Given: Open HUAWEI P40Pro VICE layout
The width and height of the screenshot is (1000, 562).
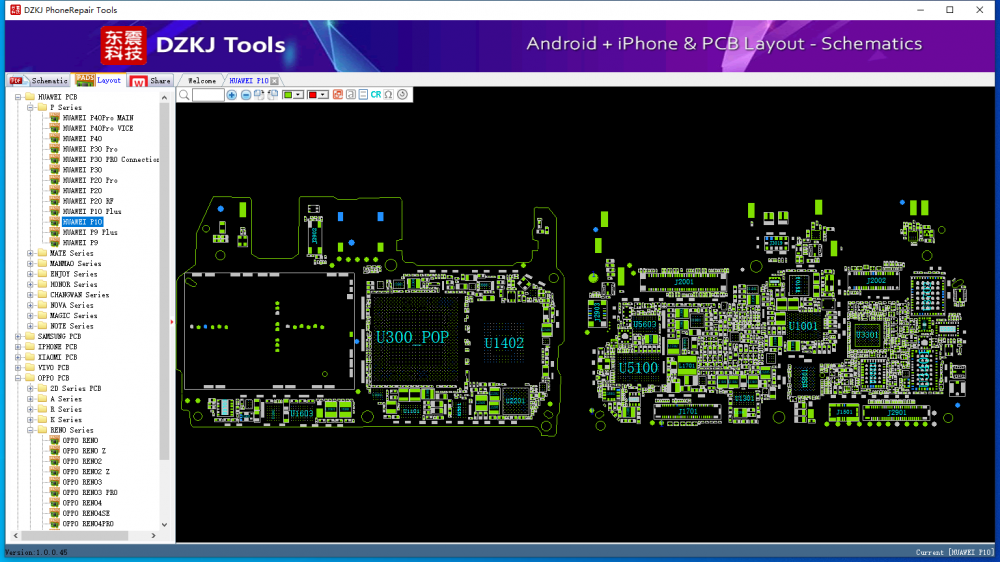Looking at the screenshot, I should pos(98,128).
